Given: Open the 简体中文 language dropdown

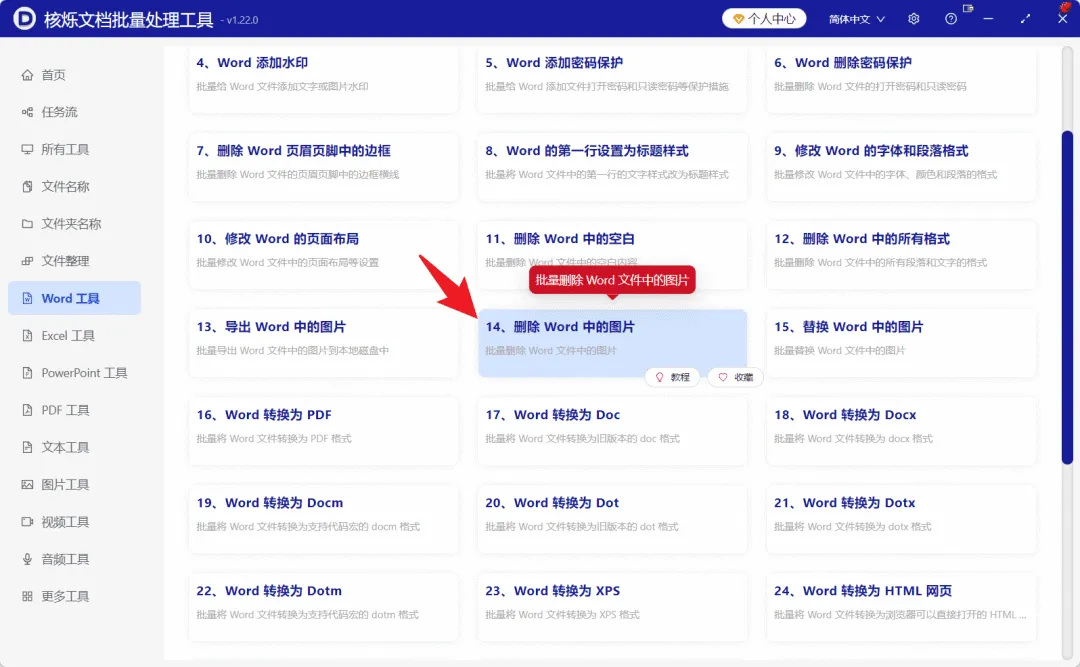Looking at the screenshot, I should coord(857,19).
